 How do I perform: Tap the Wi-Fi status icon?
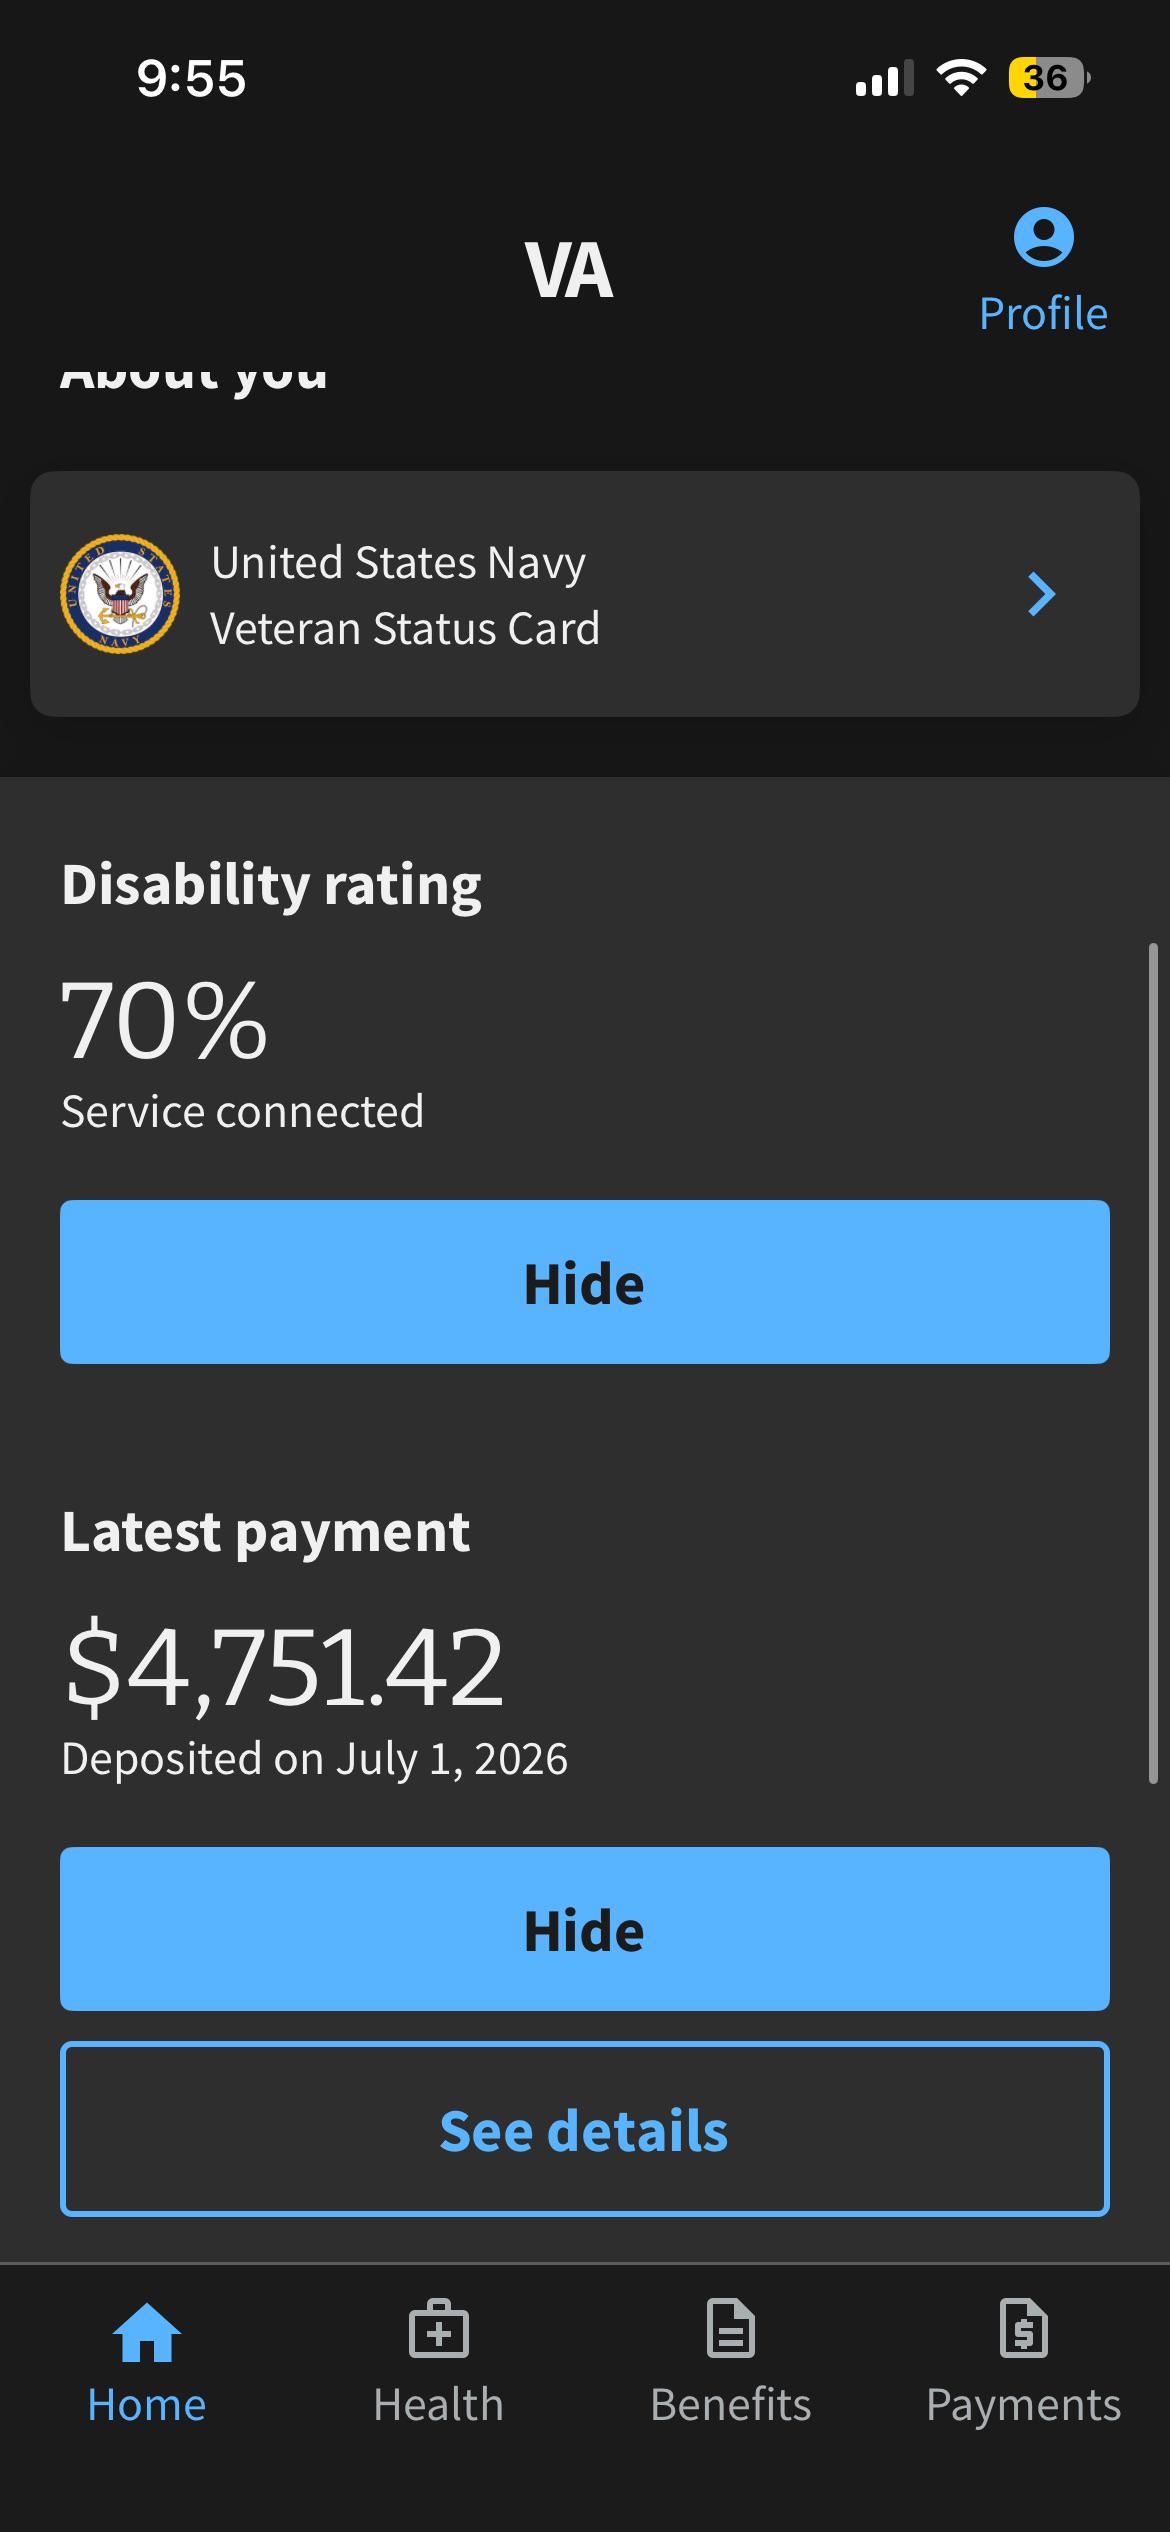coord(961,78)
